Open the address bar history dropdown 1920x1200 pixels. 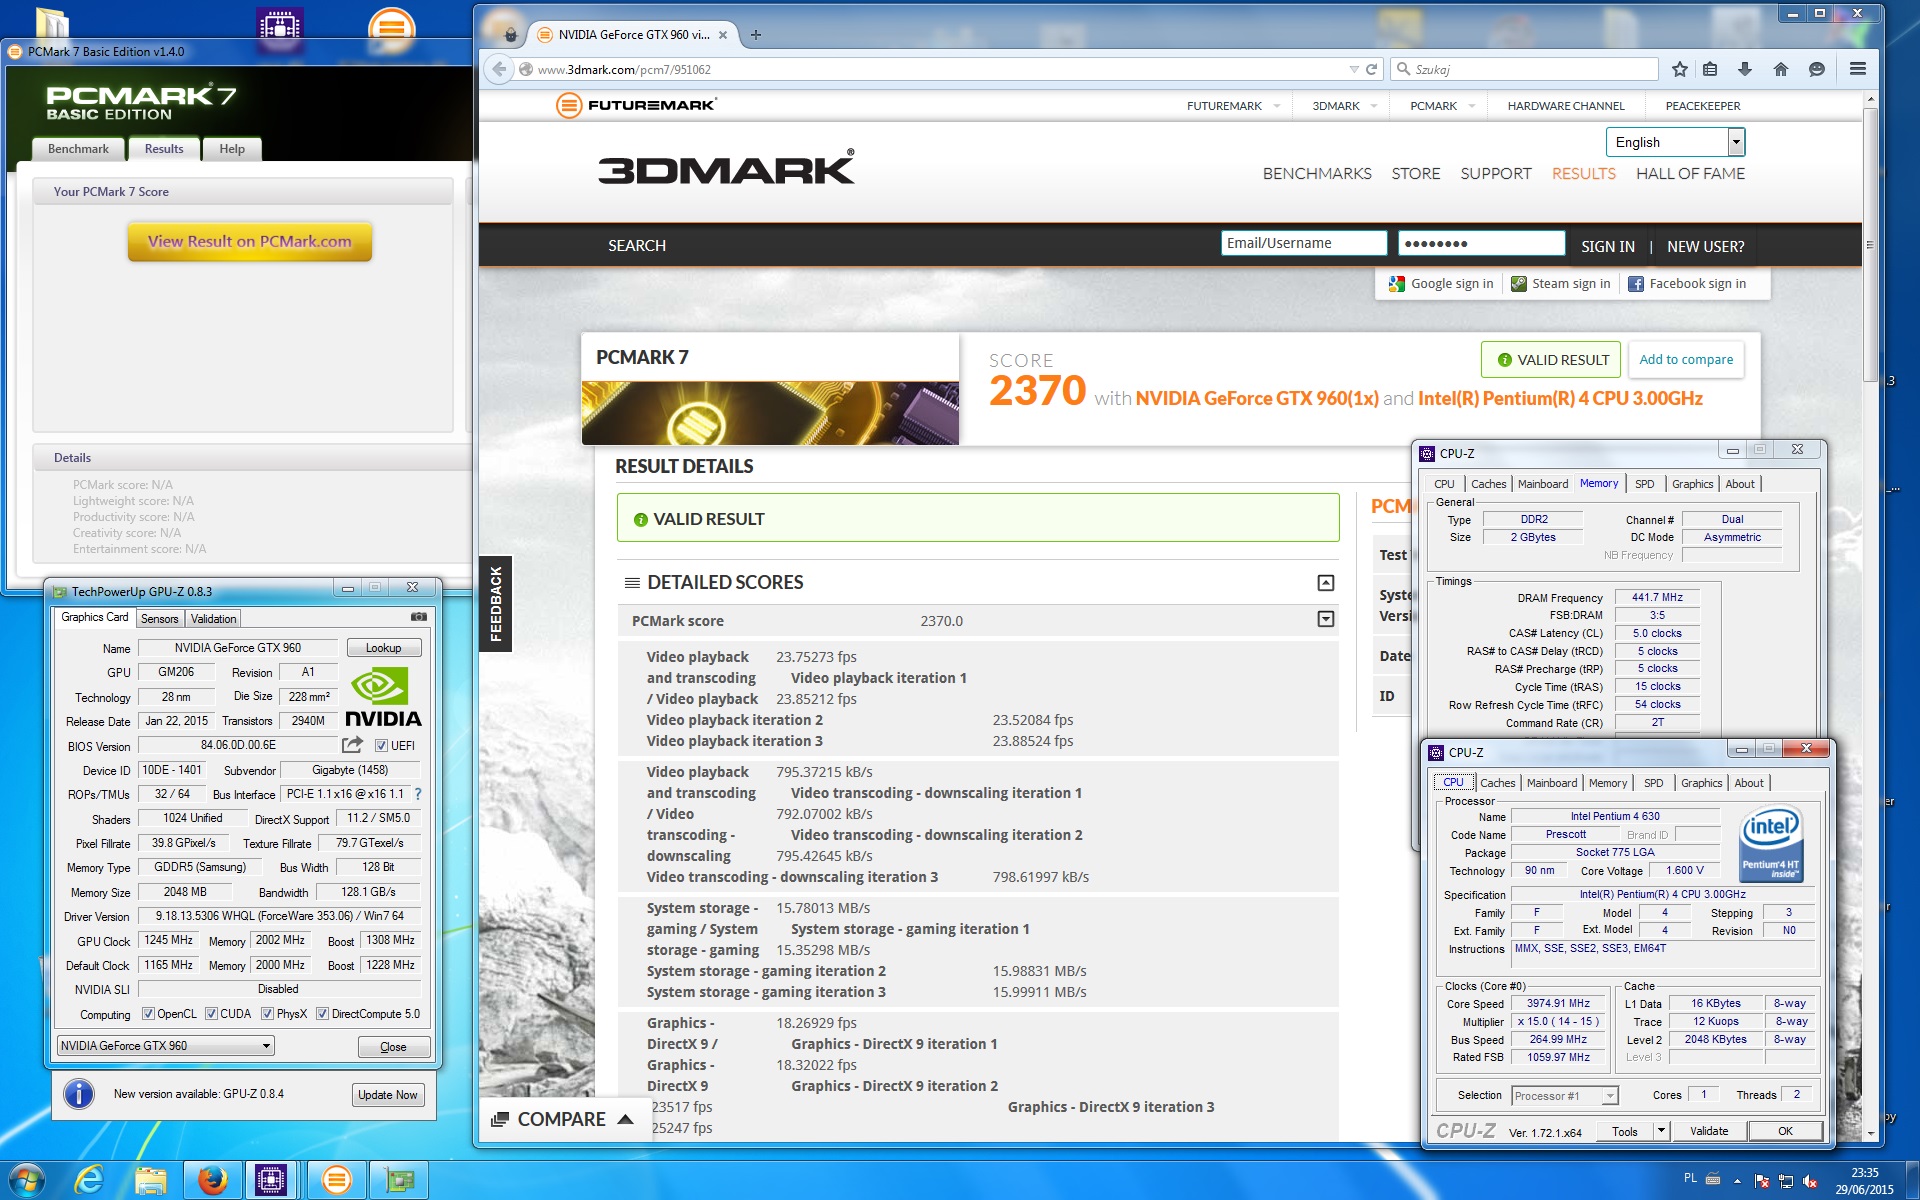tap(1353, 70)
